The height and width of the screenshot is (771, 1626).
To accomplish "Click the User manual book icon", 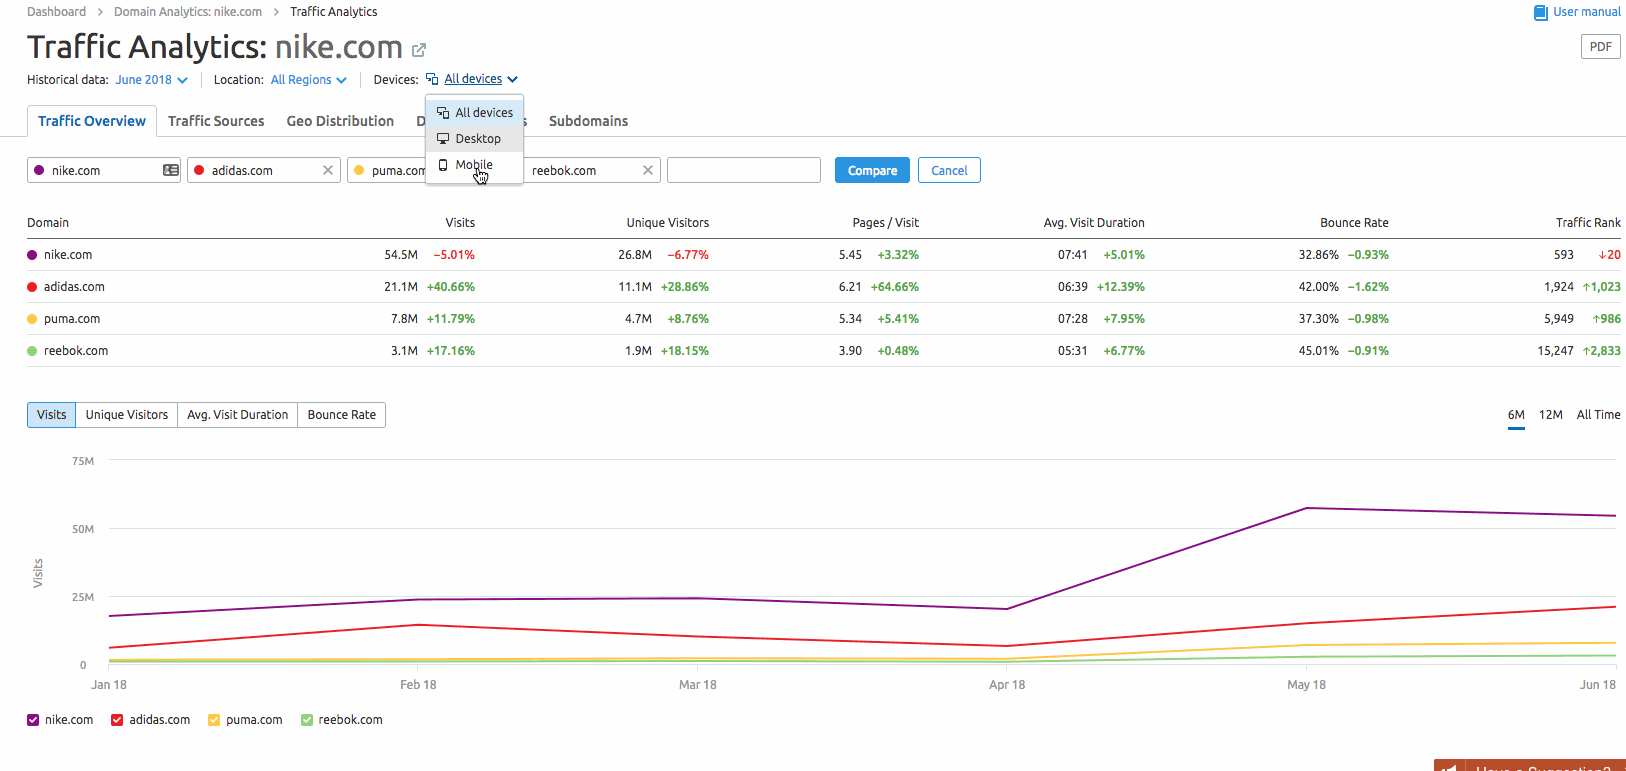I will pos(1540,13).
